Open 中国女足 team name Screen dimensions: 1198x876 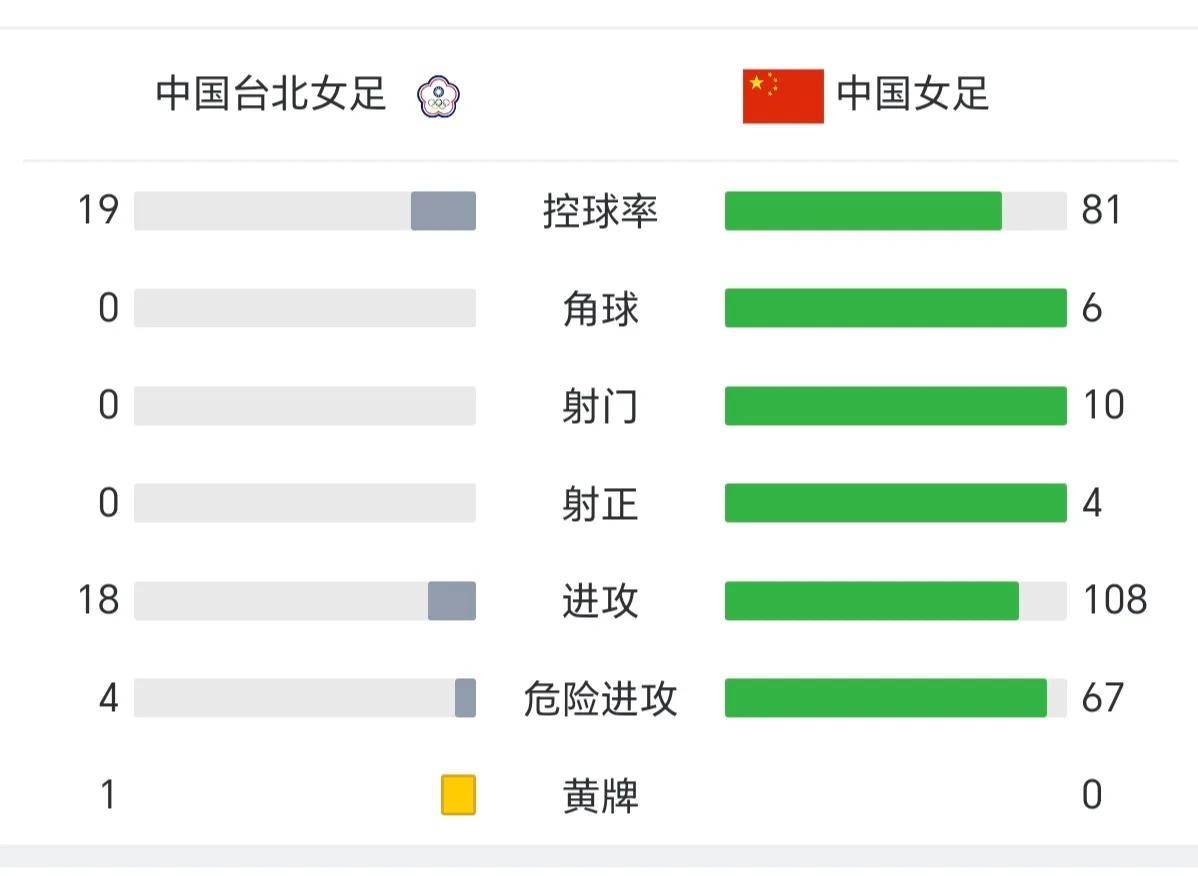click(x=913, y=94)
